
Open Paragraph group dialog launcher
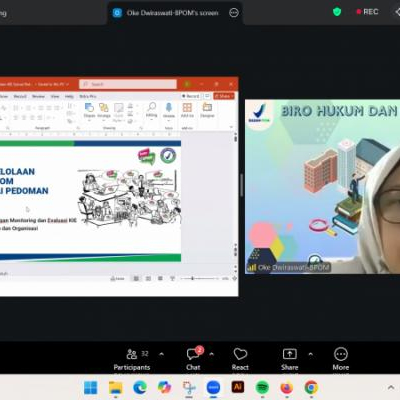click(x=78, y=128)
